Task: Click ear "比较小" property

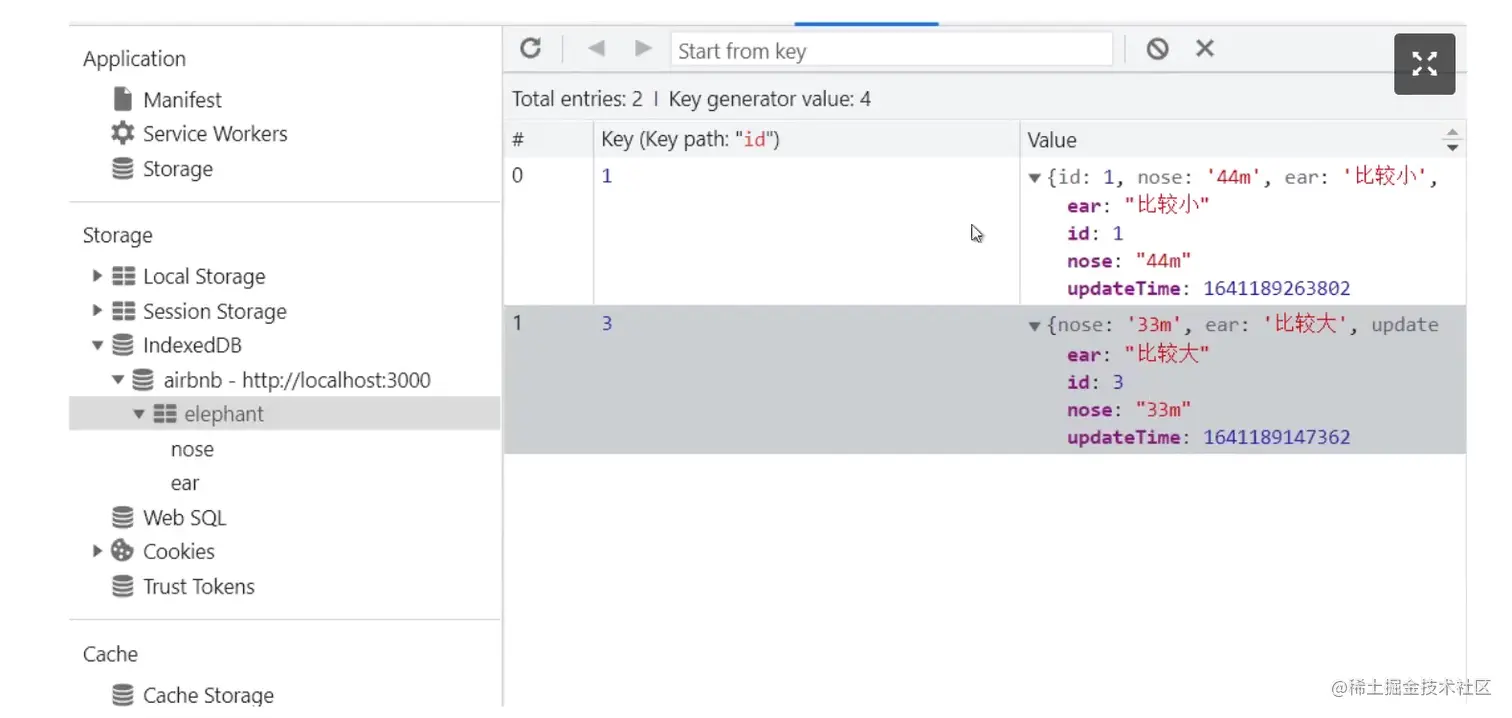Action: pos(1138,205)
